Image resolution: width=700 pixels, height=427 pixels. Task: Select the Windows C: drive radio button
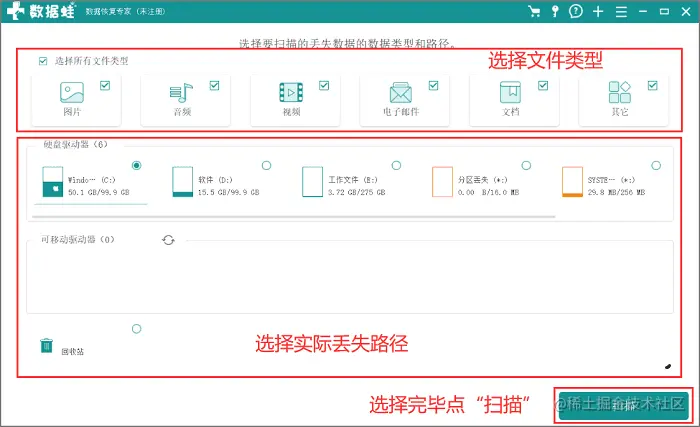(137, 165)
